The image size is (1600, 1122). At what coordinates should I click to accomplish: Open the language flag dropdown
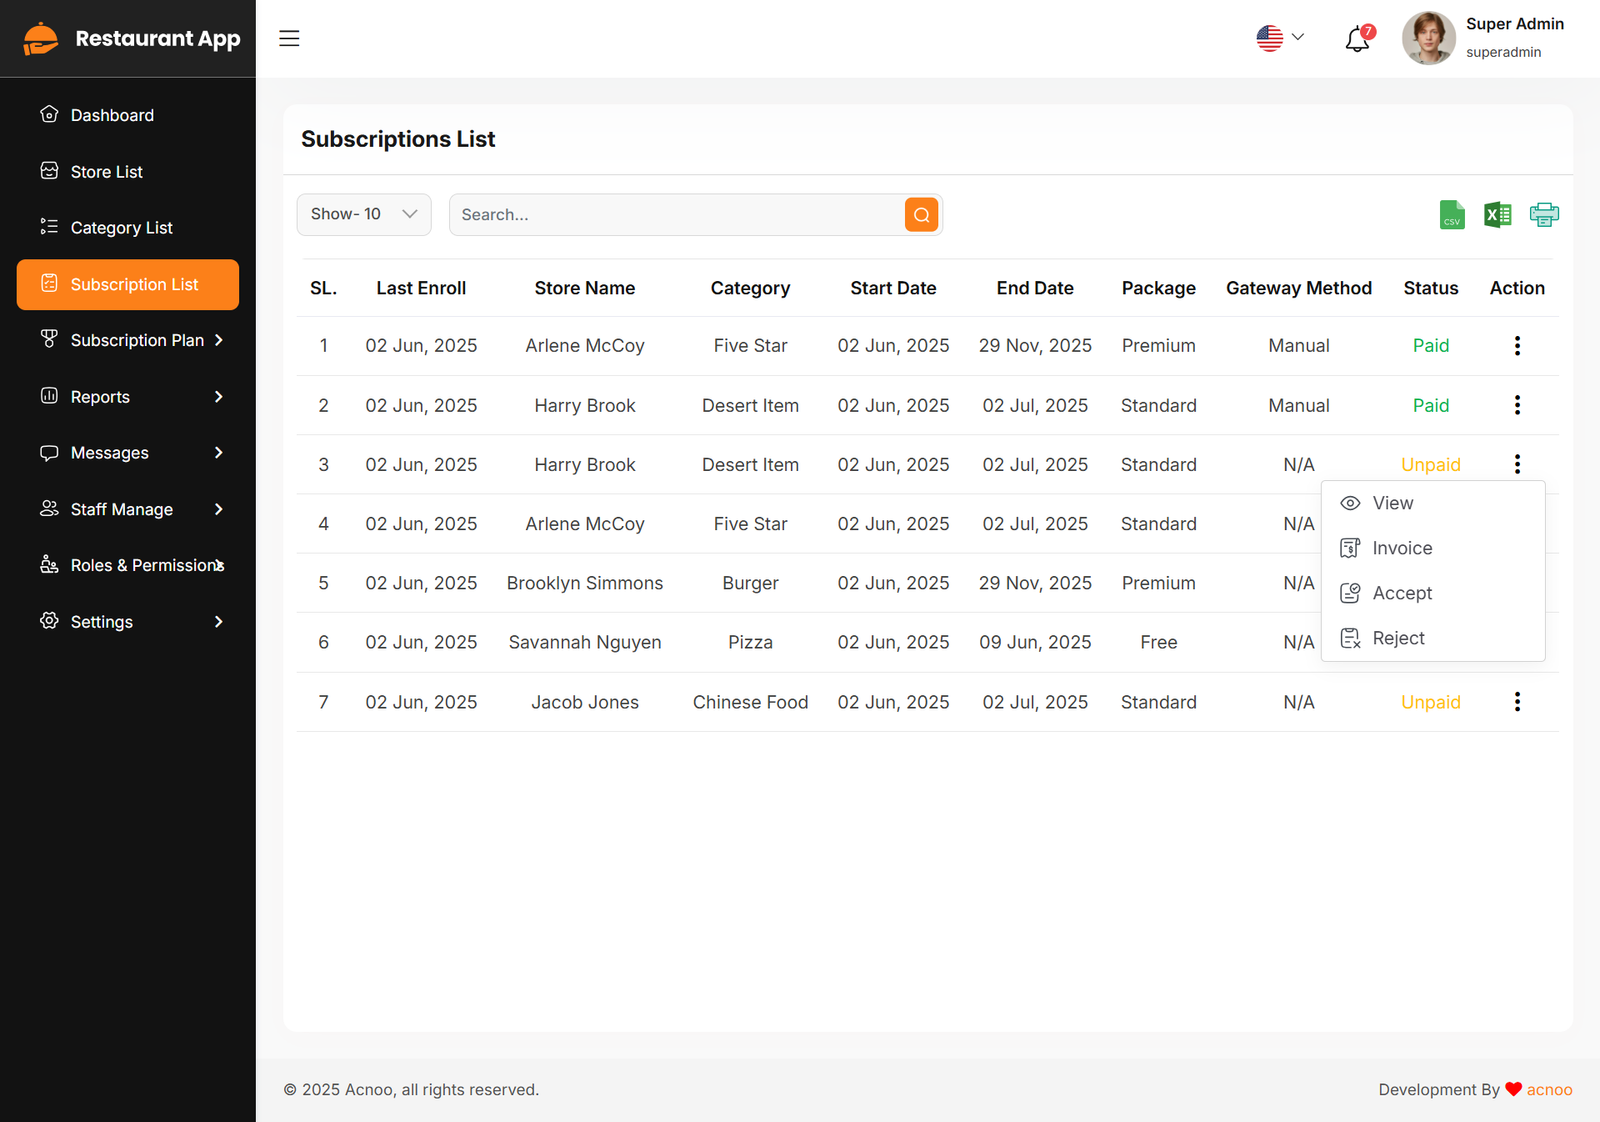1280,38
